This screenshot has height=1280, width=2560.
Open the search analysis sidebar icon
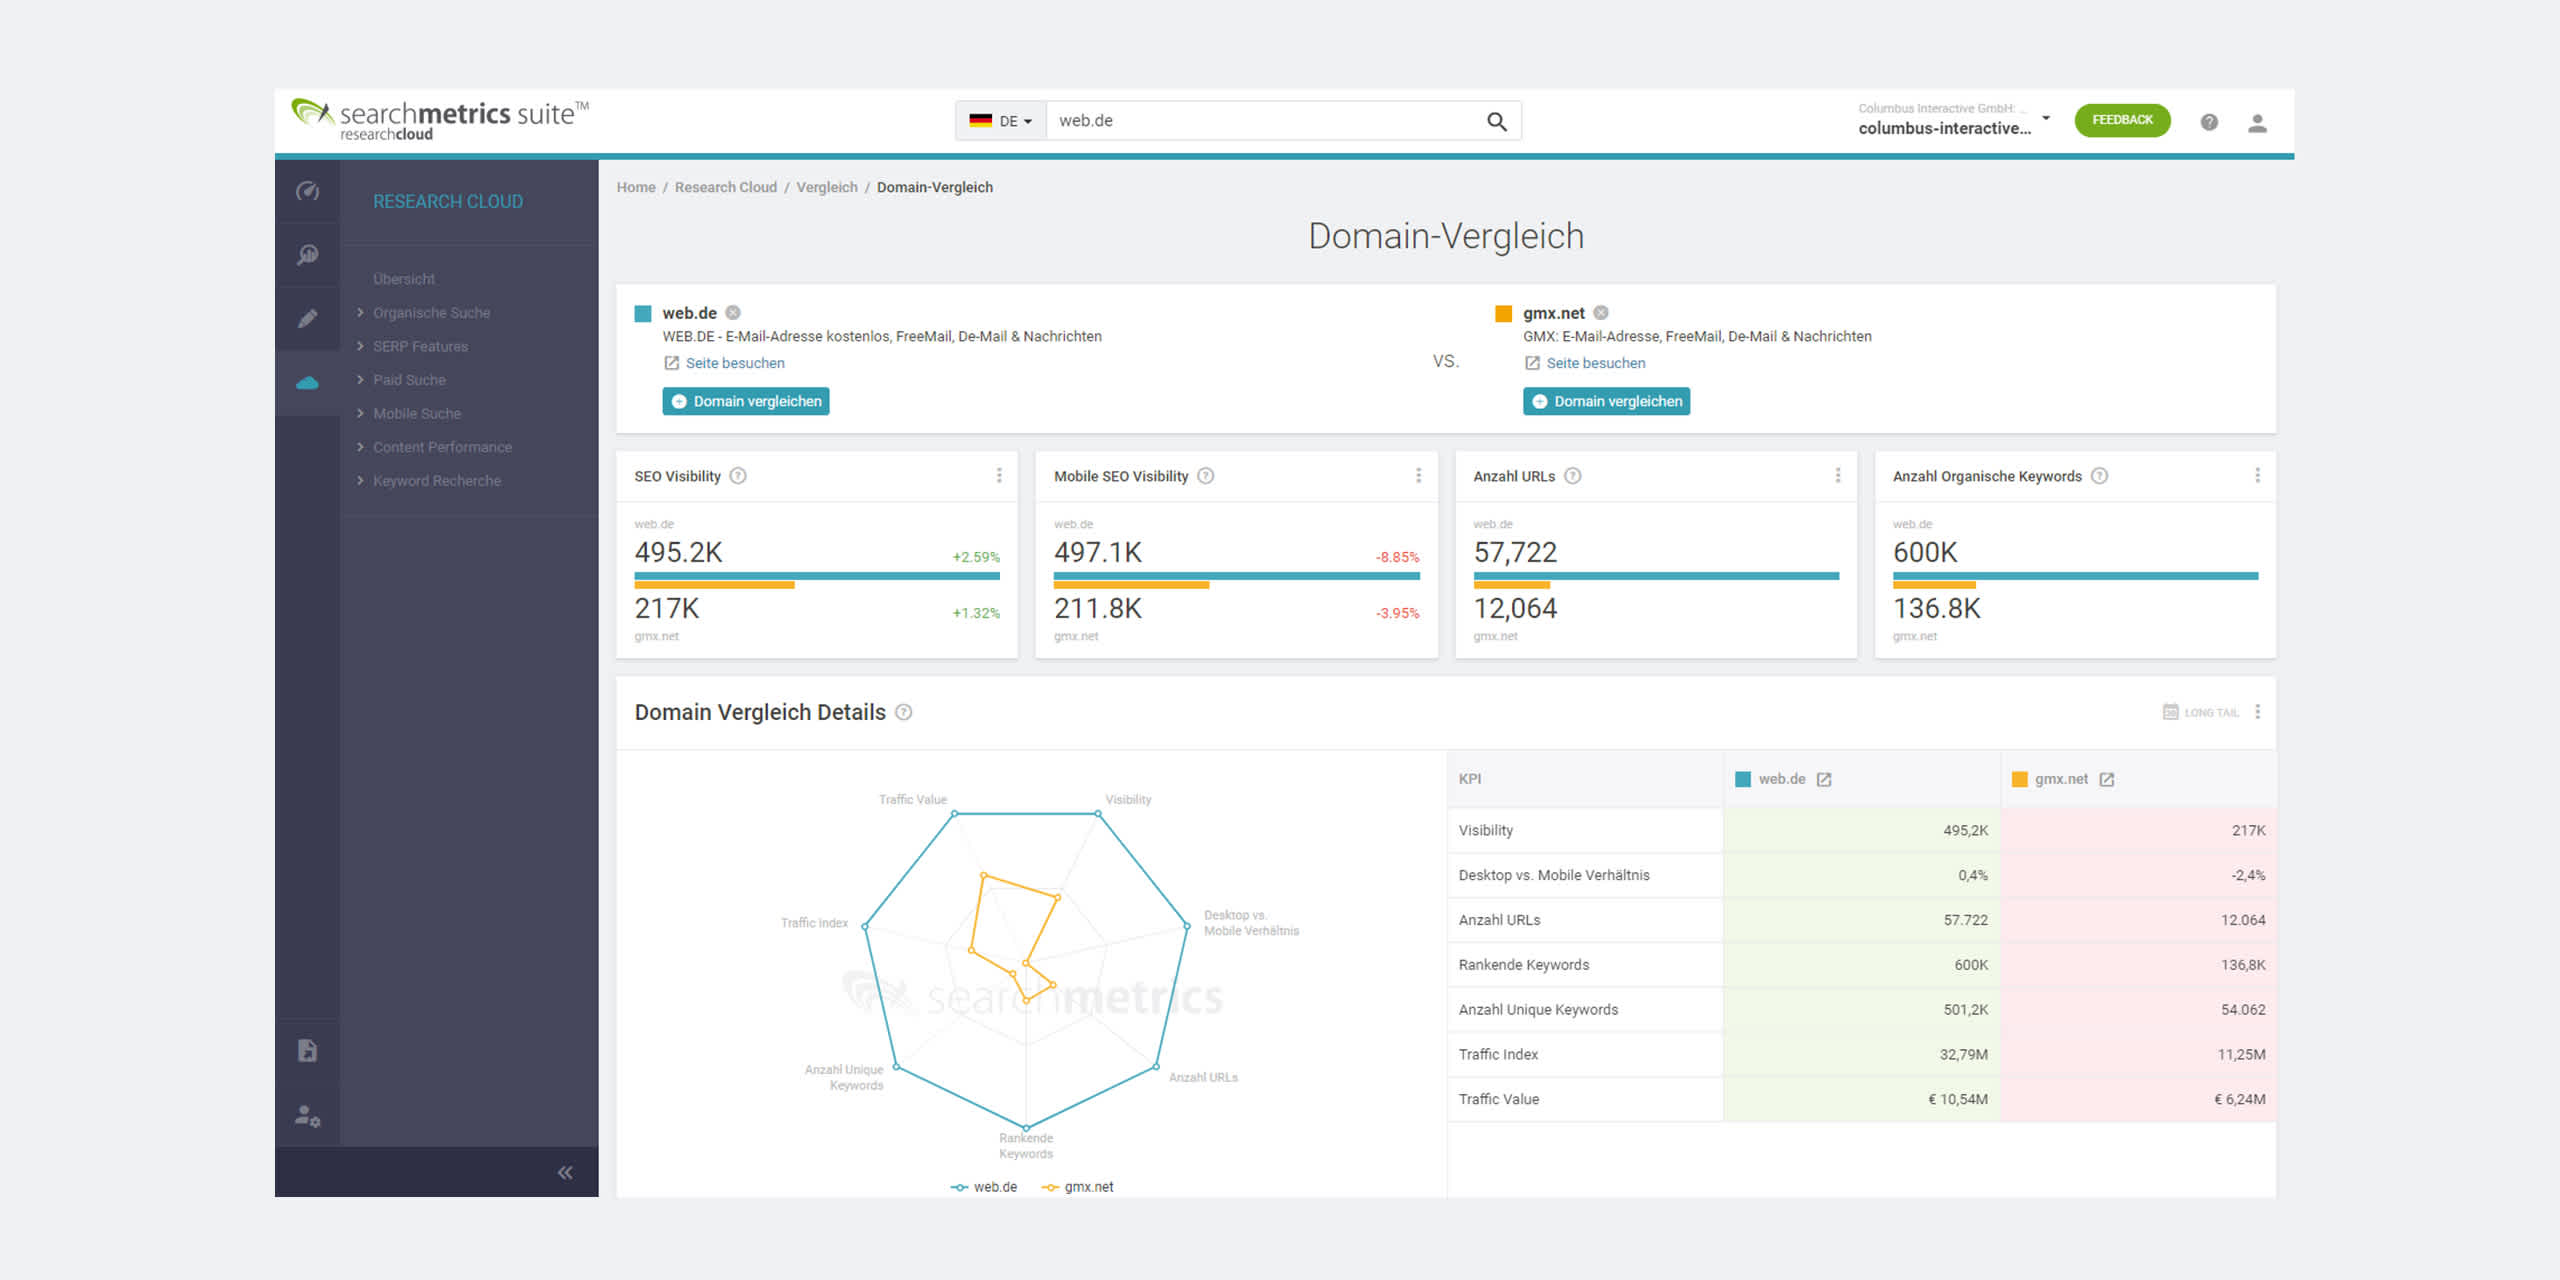point(308,255)
